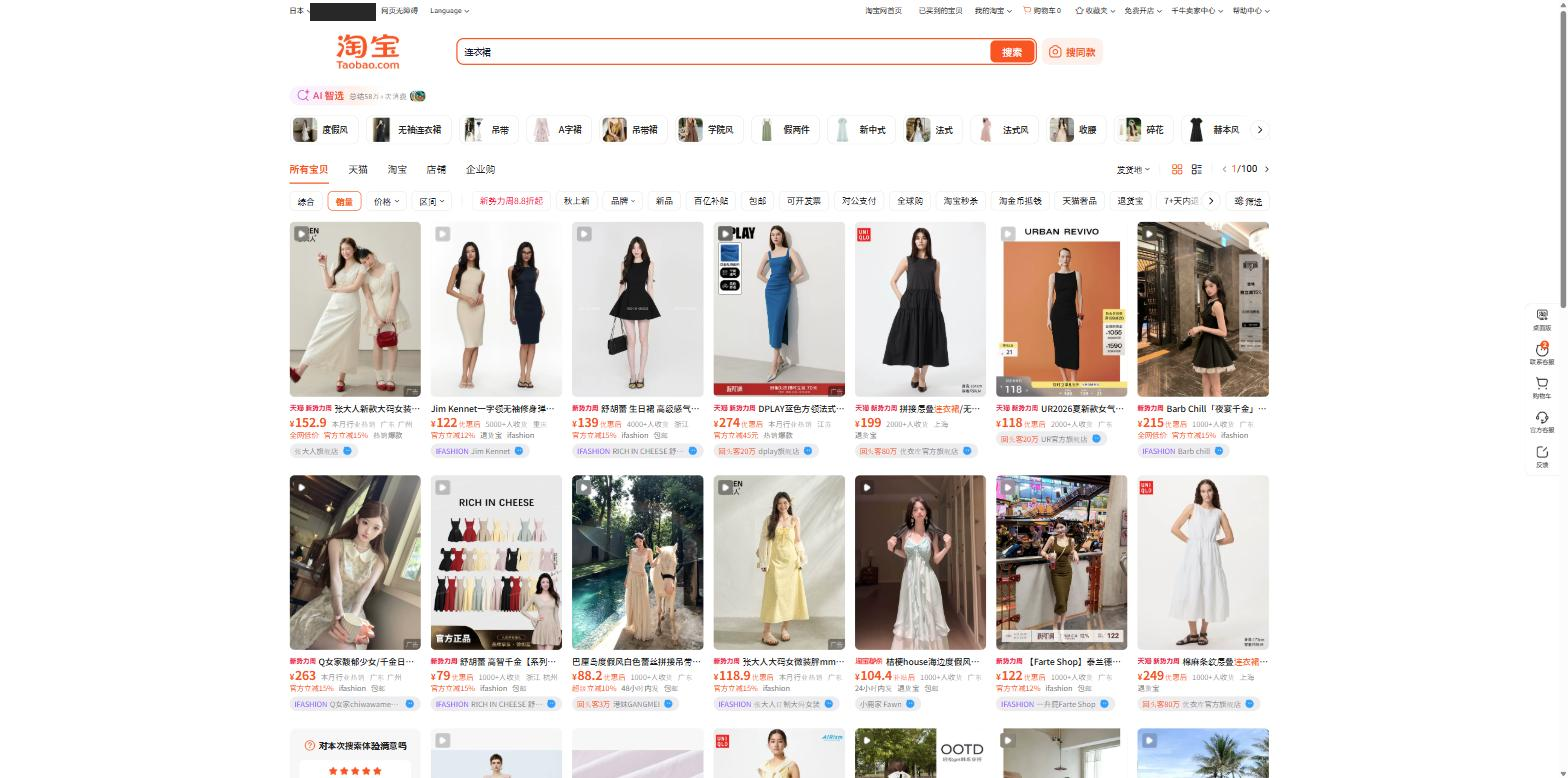The width and height of the screenshot is (1568, 778).
Task: Open 淘宝网首页 link
Action: pos(883,11)
